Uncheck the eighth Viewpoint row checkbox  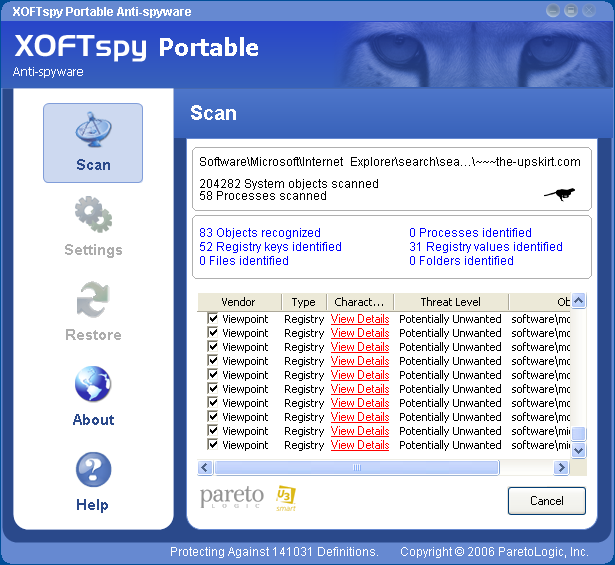click(213, 416)
